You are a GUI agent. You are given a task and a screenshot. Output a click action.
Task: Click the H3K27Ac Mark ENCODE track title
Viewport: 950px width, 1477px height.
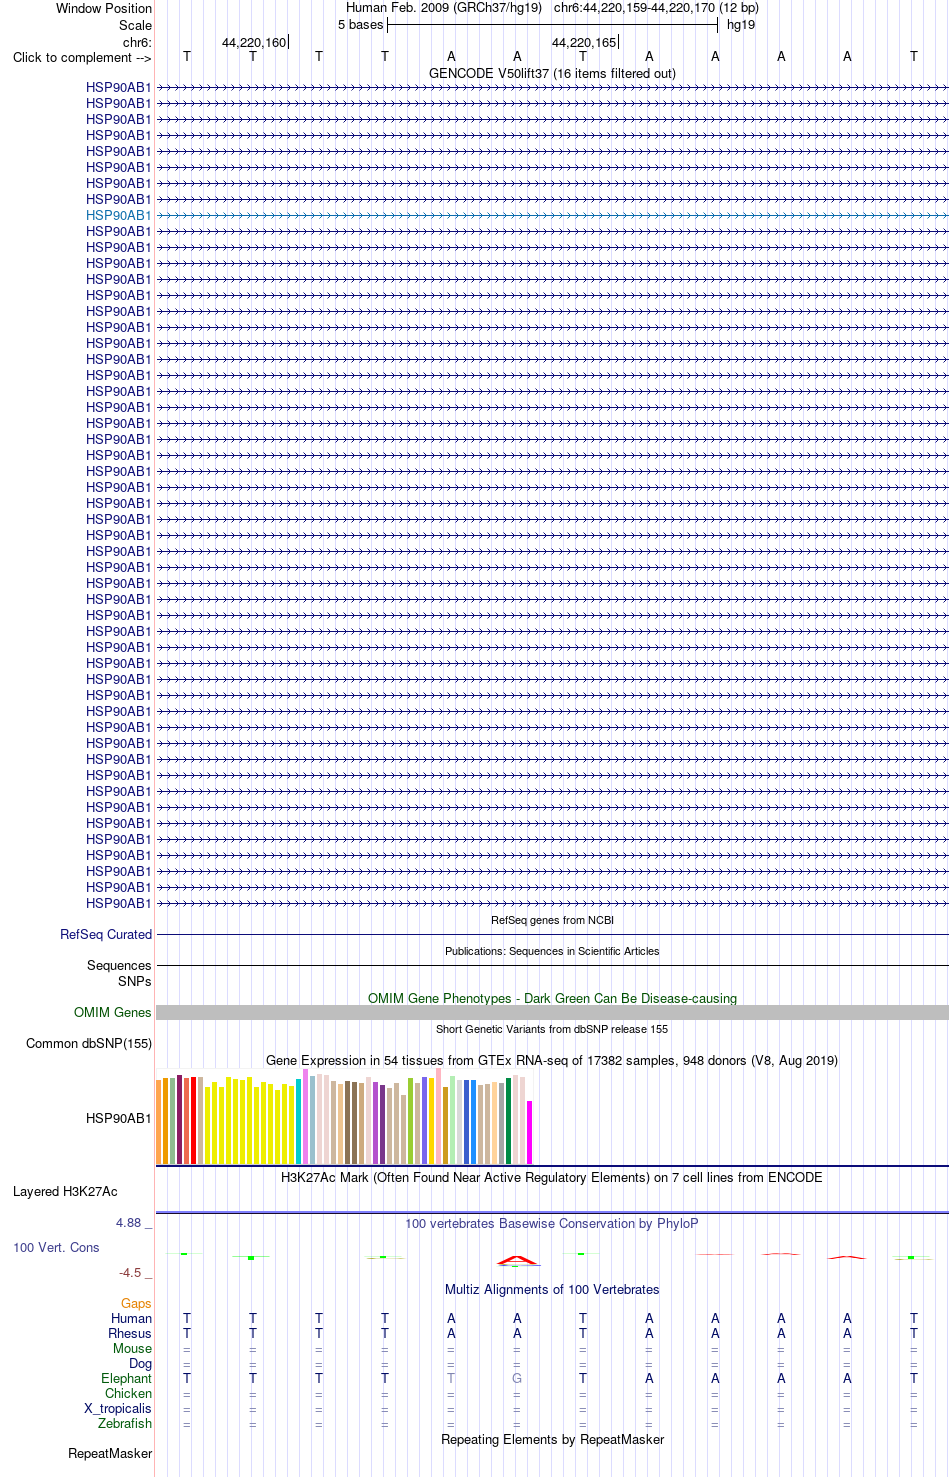[x=552, y=1177]
